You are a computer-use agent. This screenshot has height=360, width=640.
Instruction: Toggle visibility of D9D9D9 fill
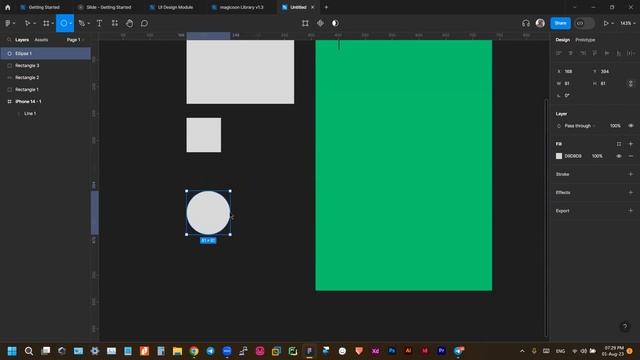(619, 156)
